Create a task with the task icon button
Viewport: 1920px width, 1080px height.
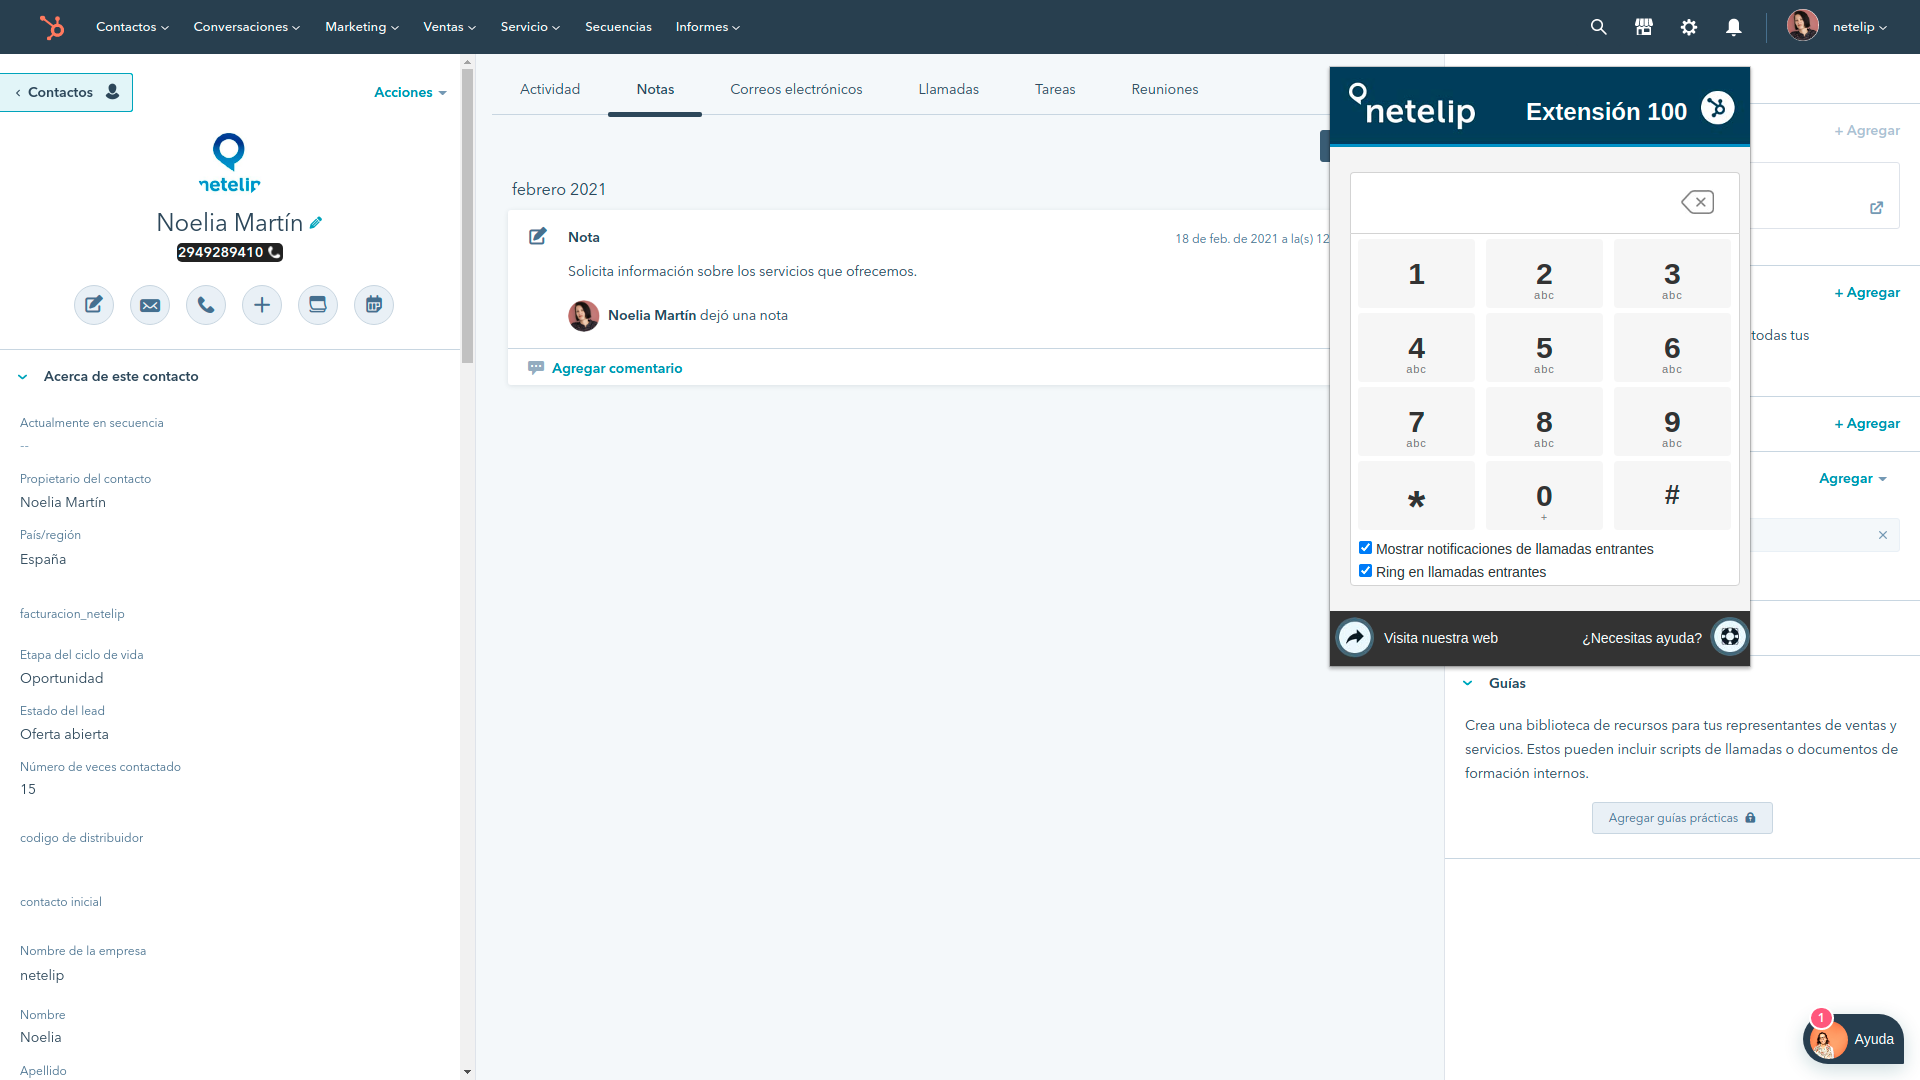pyautogui.click(x=318, y=305)
